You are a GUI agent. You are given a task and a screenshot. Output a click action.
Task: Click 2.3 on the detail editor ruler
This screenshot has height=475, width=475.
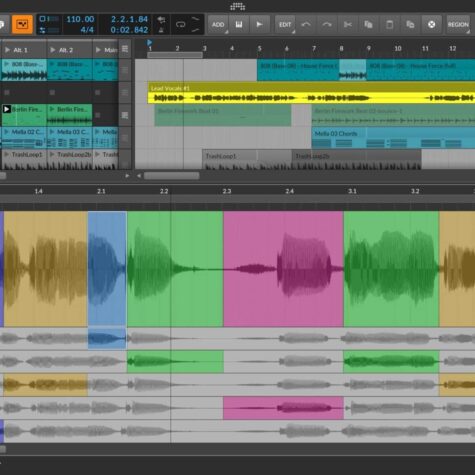pos(227,191)
